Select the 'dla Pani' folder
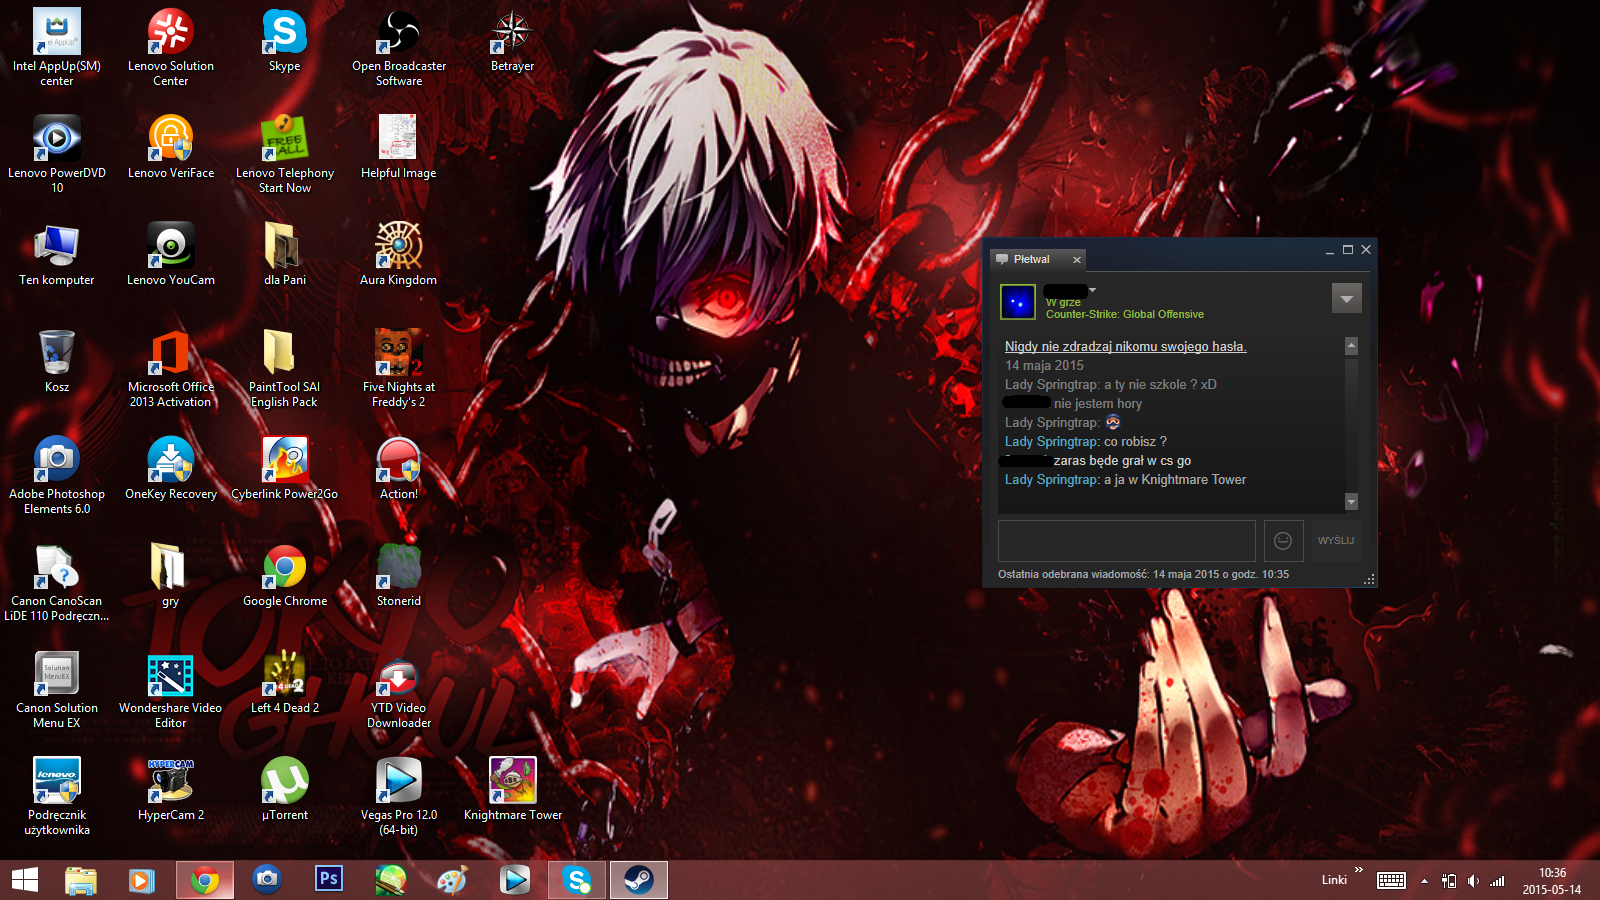 pos(285,255)
